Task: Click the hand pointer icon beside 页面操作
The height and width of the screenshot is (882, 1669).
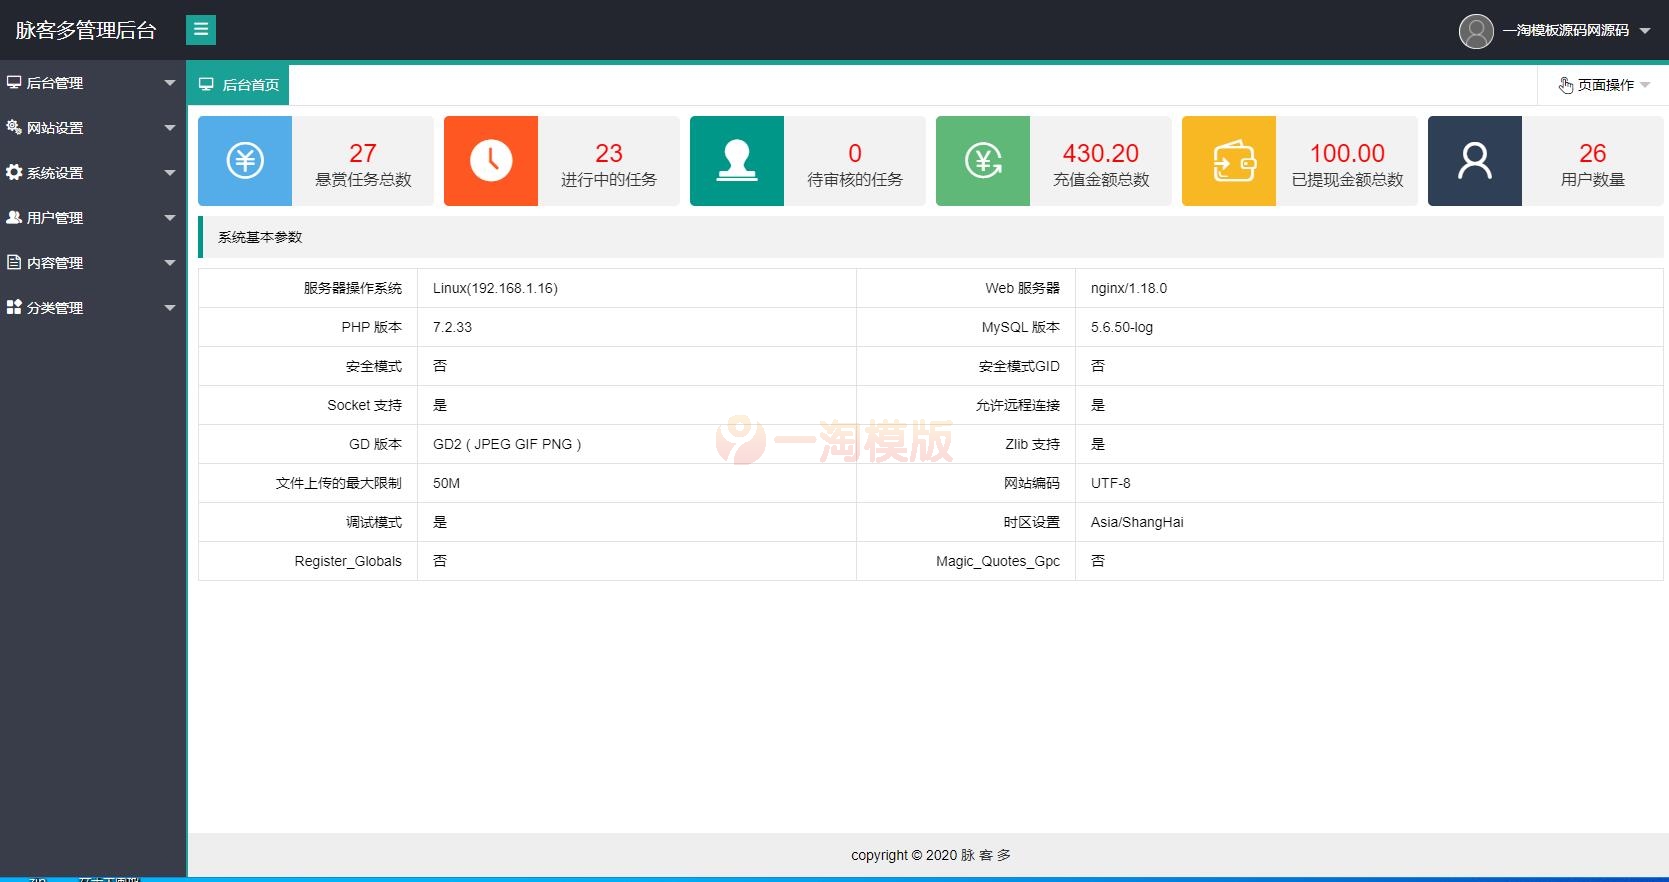Action: [x=1566, y=85]
